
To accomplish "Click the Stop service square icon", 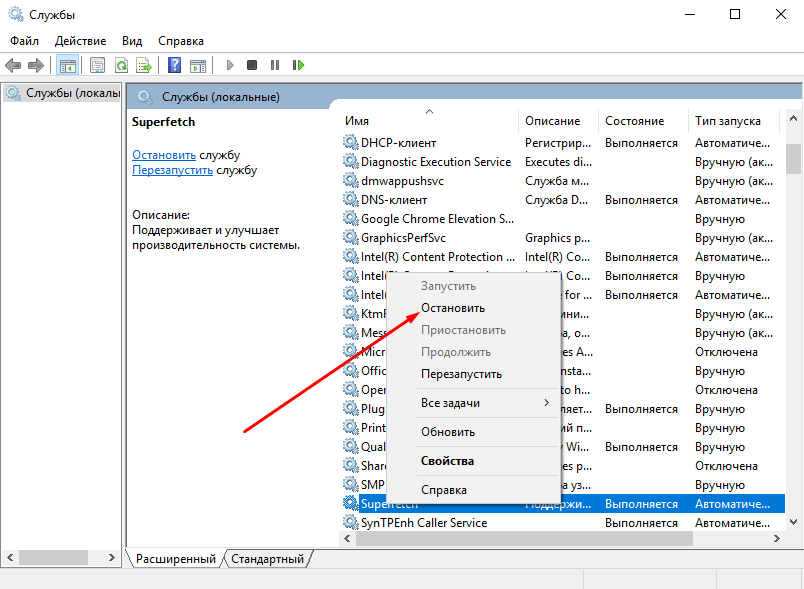I will click(x=252, y=65).
